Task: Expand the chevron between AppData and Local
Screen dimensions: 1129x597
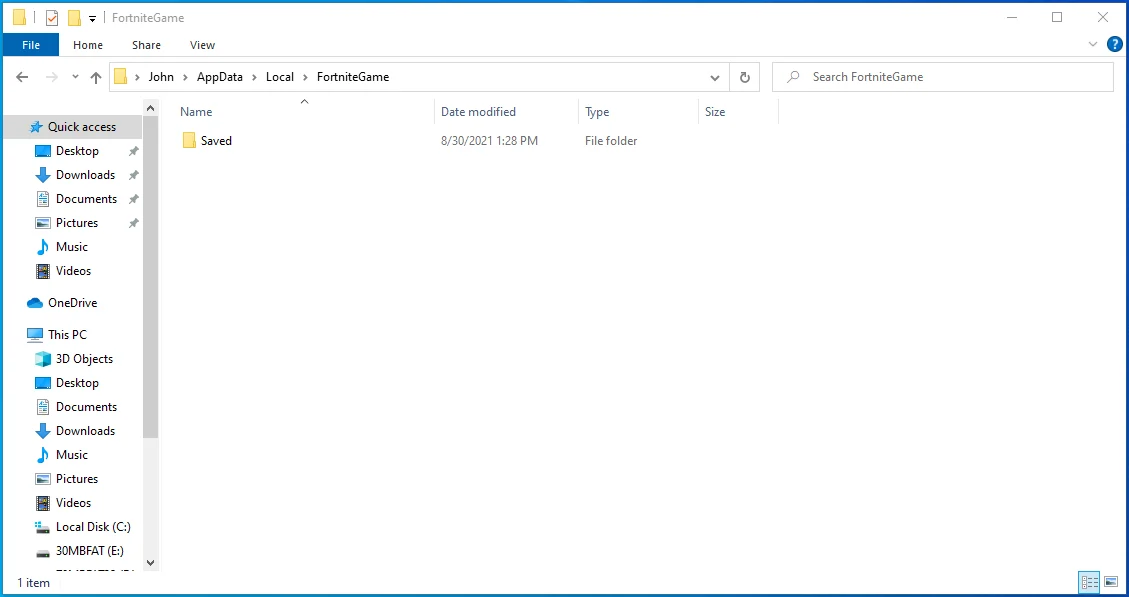Action: tap(255, 77)
